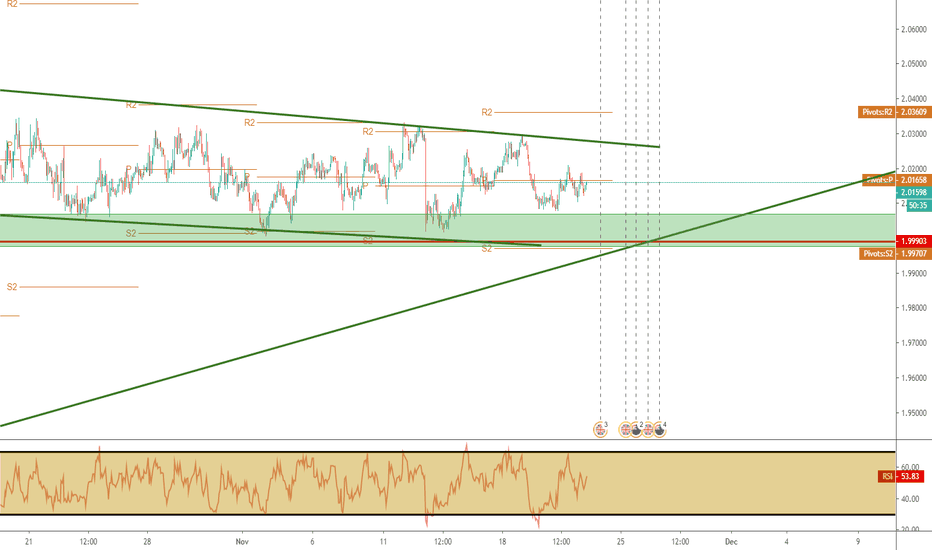Click the Dec label on the time axis
Image resolution: width=932 pixels, height=550 pixels.
click(x=729, y=541)
